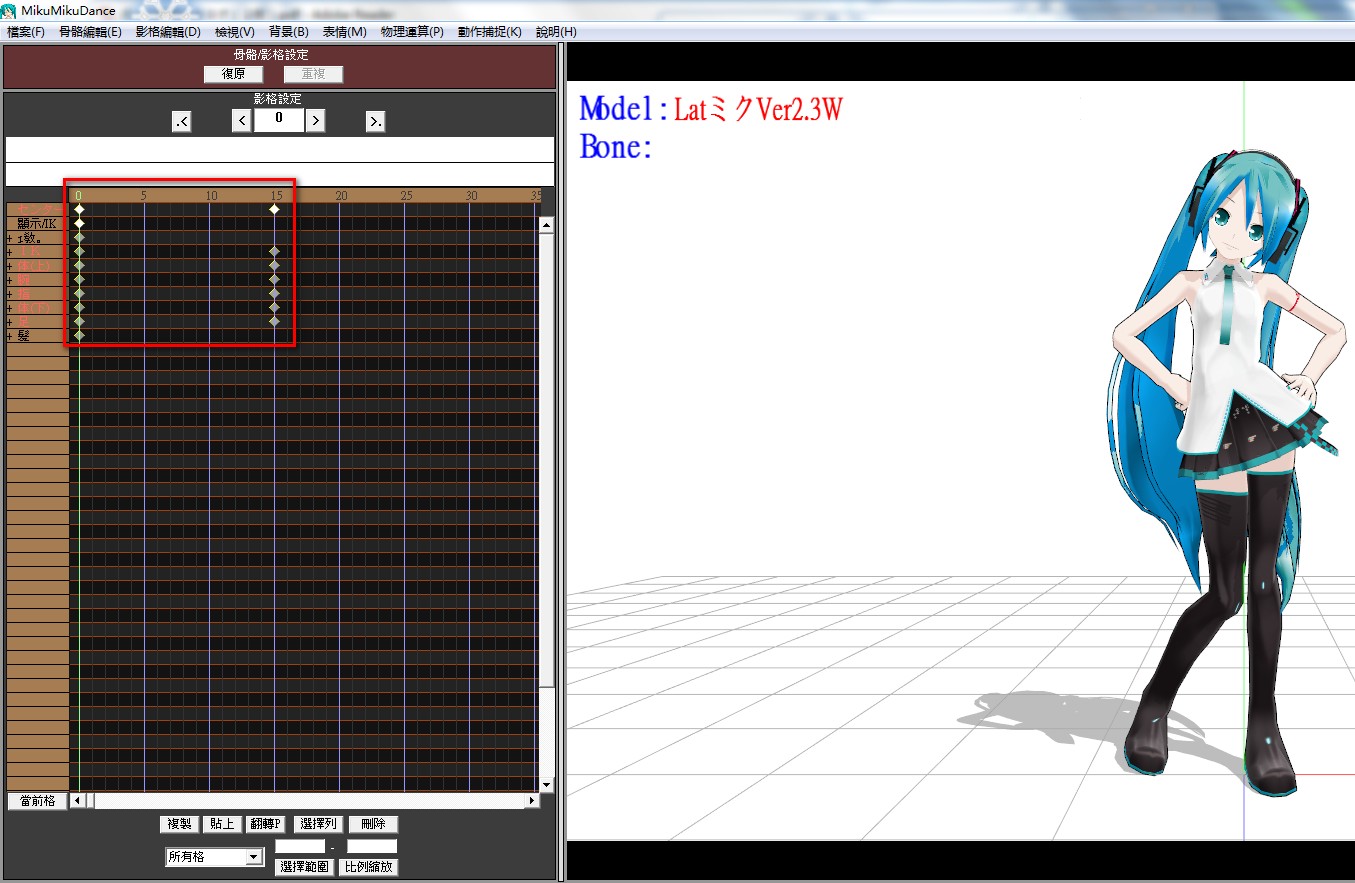Select センター keyframe diamond at frame 0

click(79, 209)
